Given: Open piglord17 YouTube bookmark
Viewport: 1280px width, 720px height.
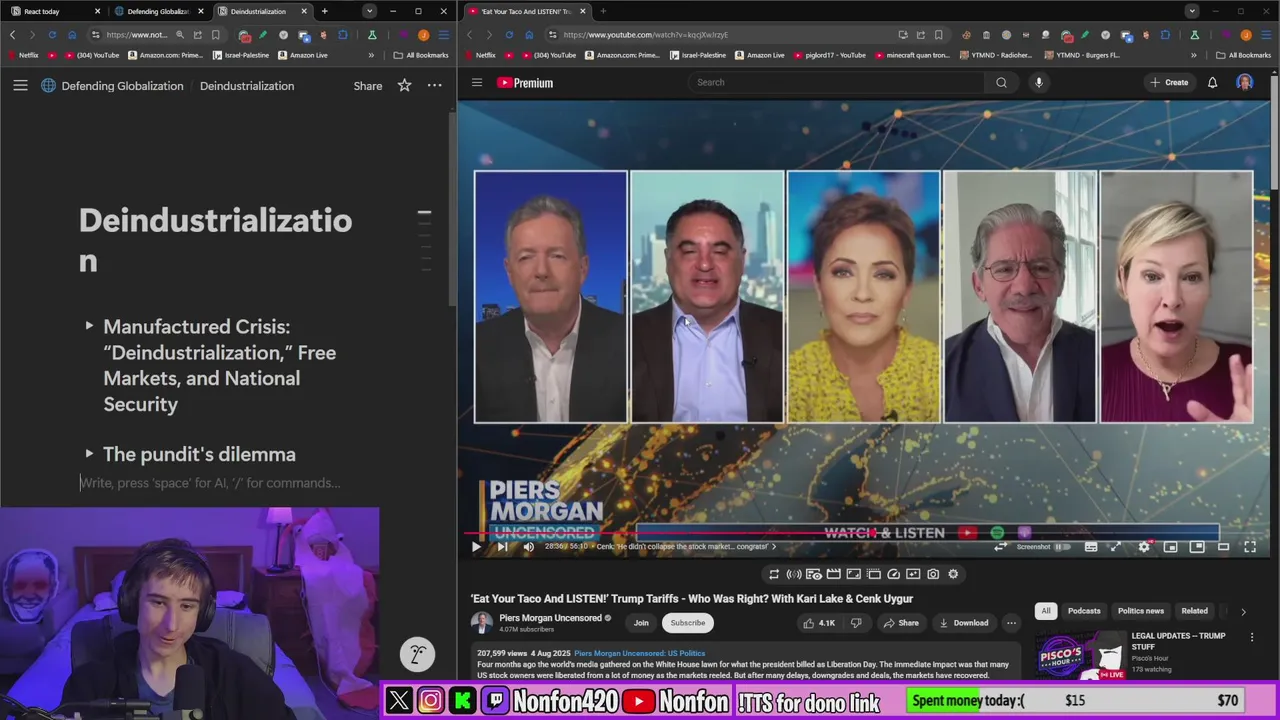Looking at the screenshot, I should [x=829, y=55].
